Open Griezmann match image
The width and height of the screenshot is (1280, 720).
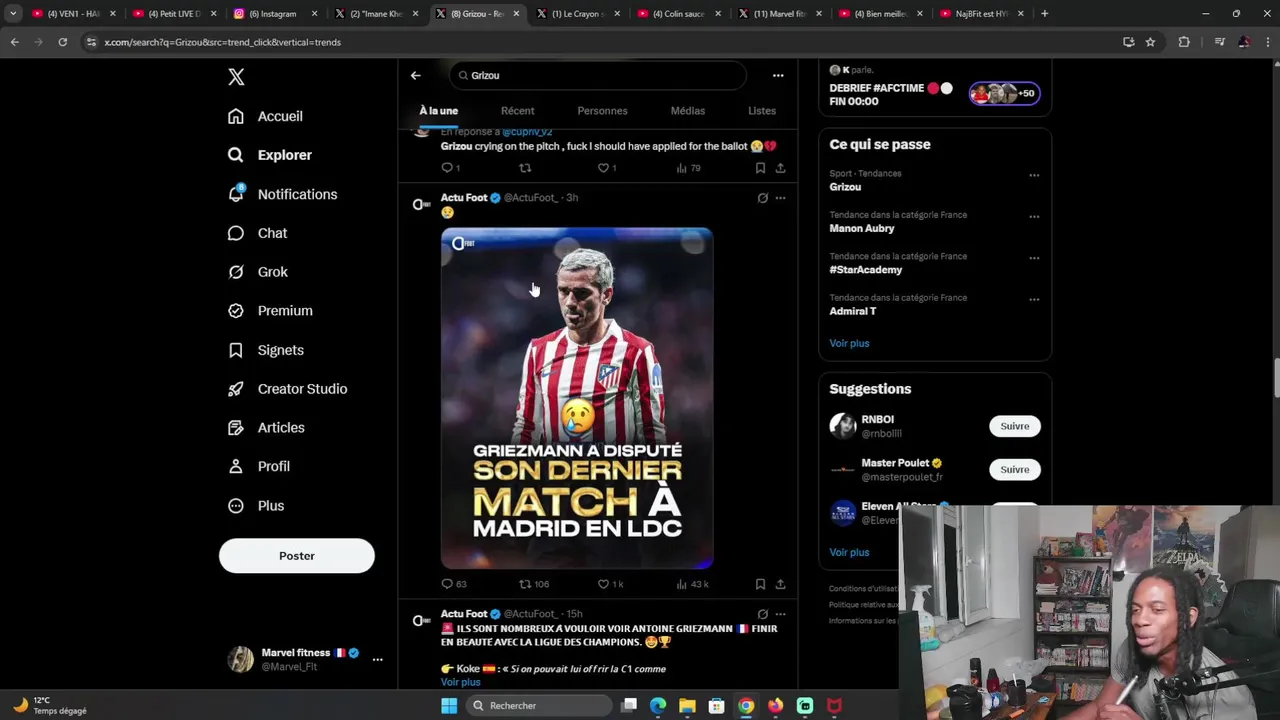pyautogui.click(x=577, y=398)
